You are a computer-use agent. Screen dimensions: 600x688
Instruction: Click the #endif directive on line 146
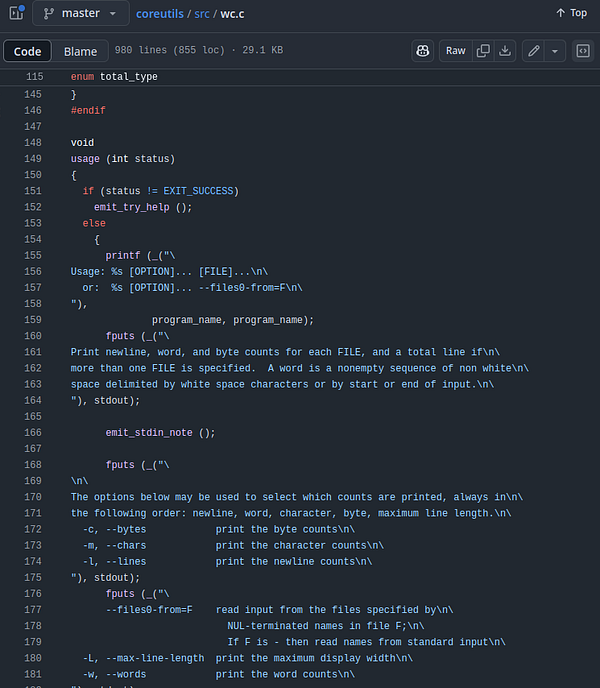click(88, 111)
